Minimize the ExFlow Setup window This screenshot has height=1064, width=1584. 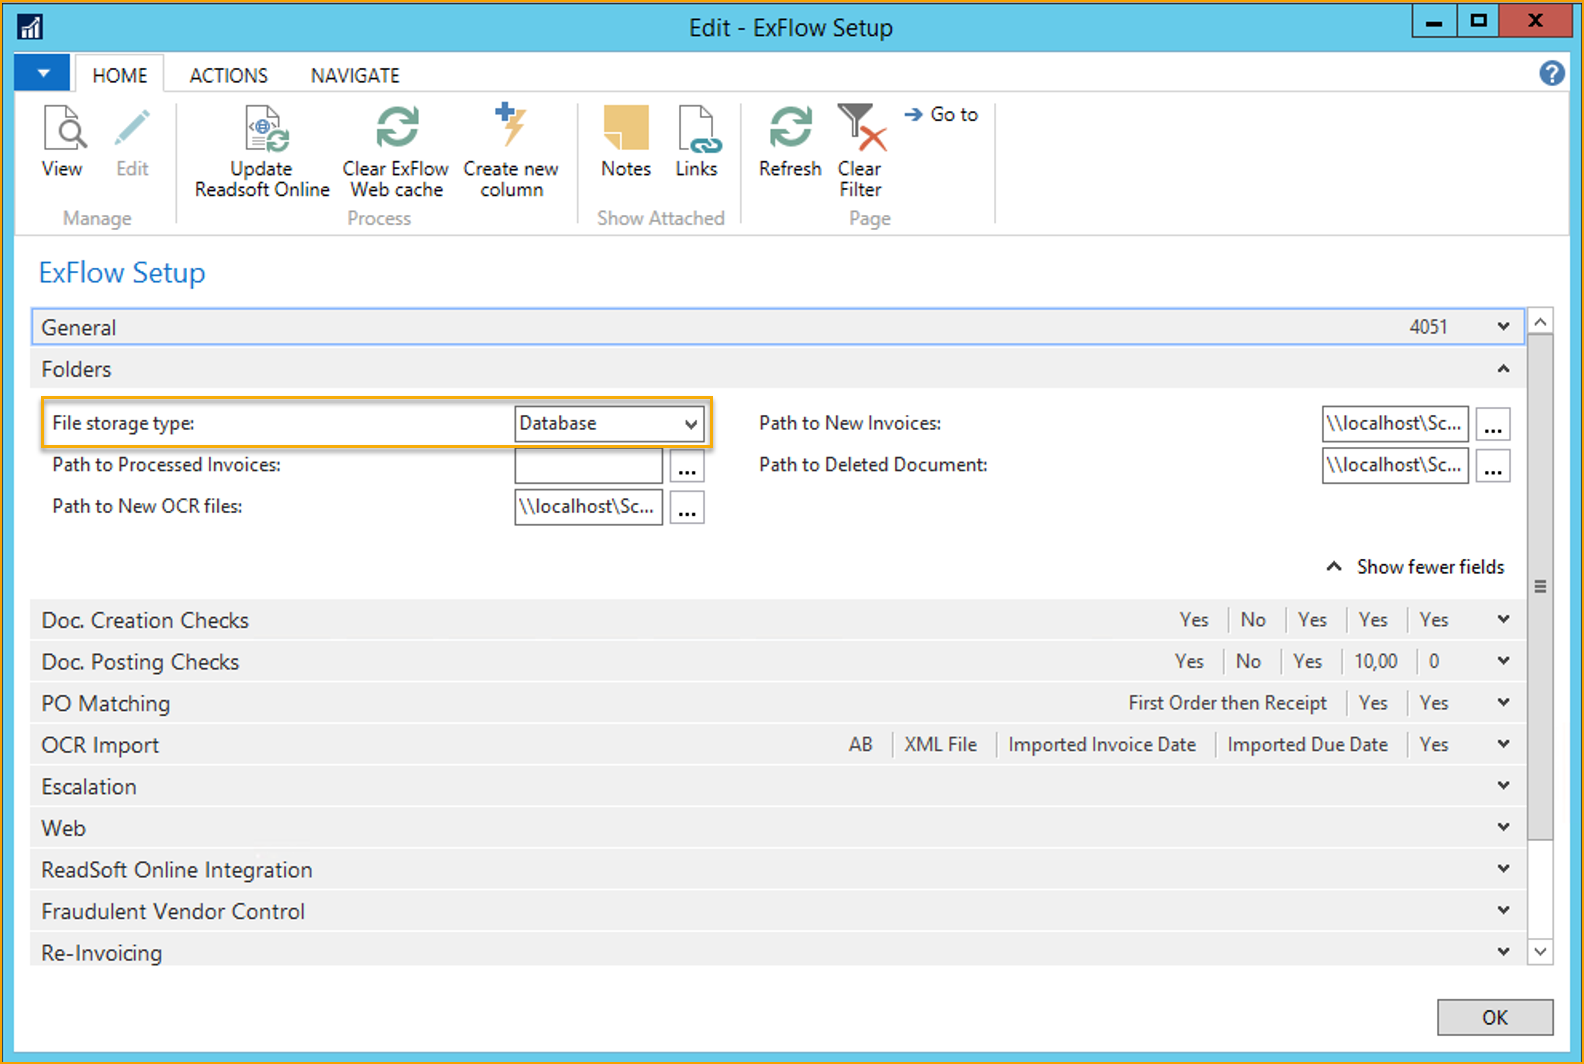coord(1434,21)
